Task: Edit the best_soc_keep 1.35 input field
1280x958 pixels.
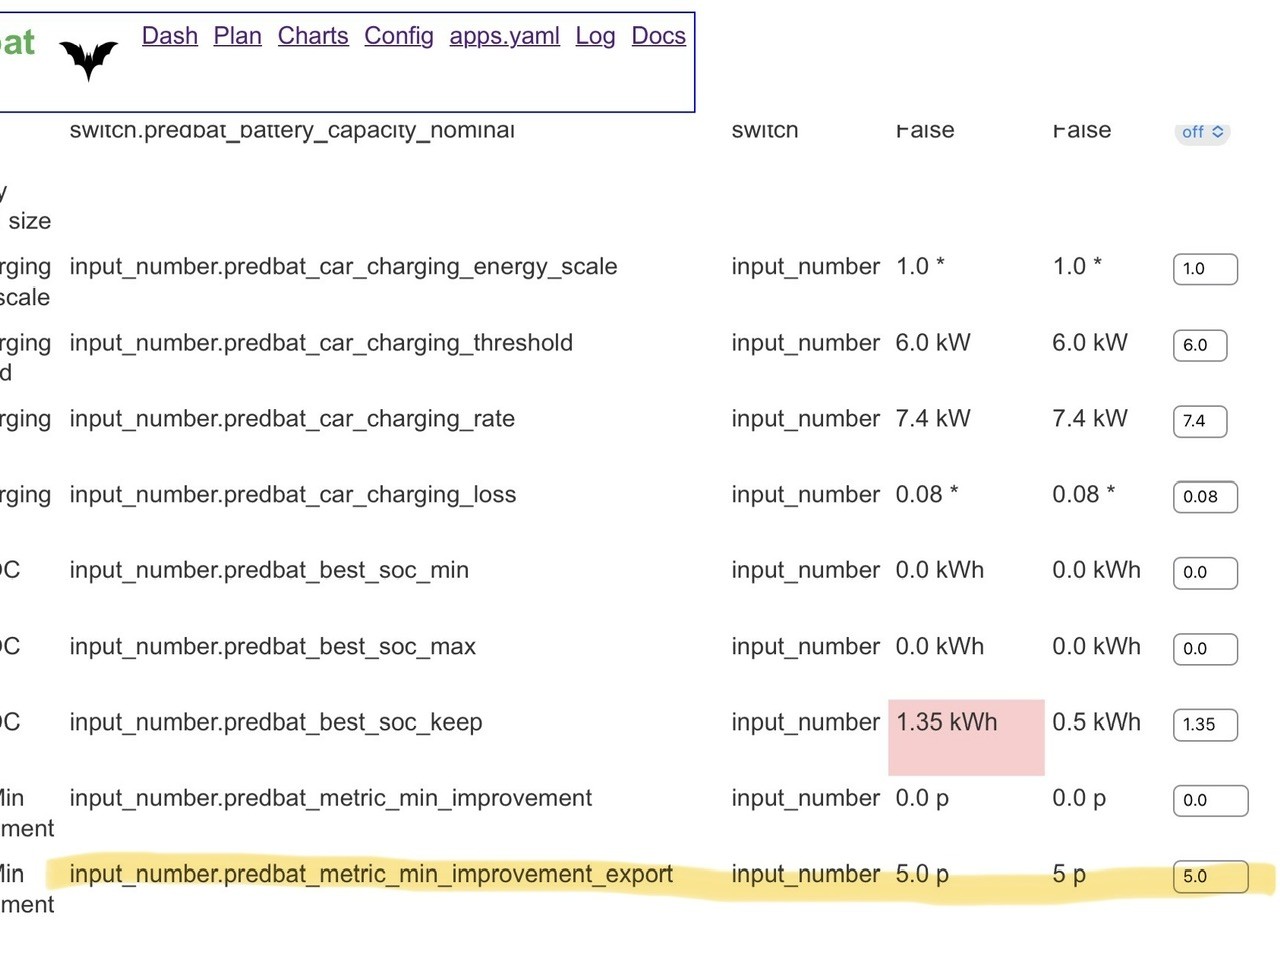Action: pyautogui.click(x=1205, y=725)
